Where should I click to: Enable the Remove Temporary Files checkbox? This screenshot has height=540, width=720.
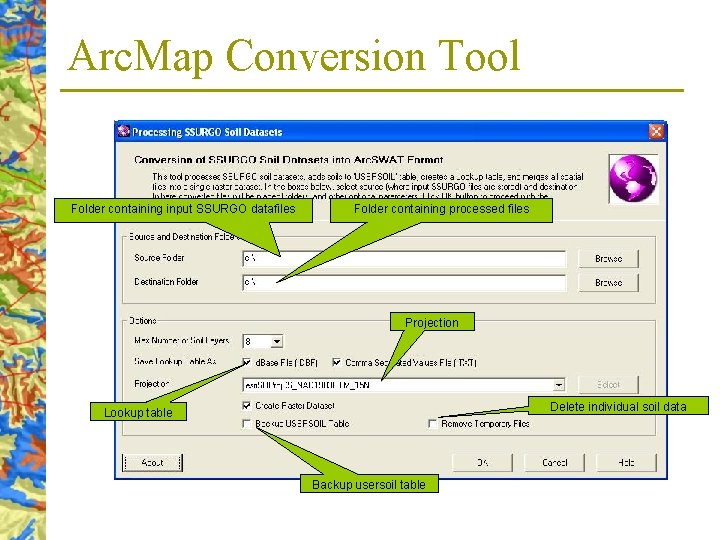point(433,423)
